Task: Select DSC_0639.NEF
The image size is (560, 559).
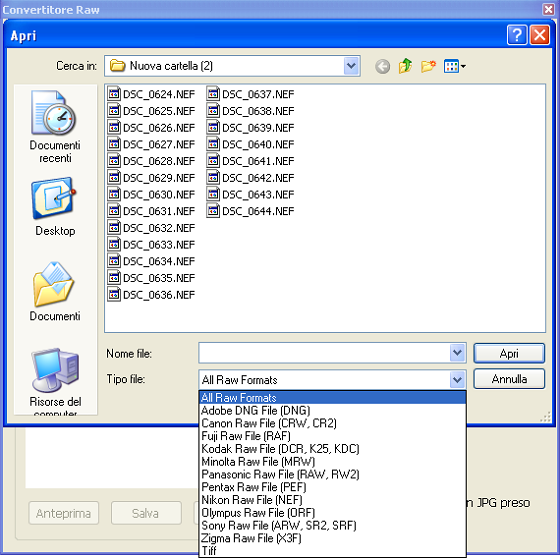Action: pos(250,128)
